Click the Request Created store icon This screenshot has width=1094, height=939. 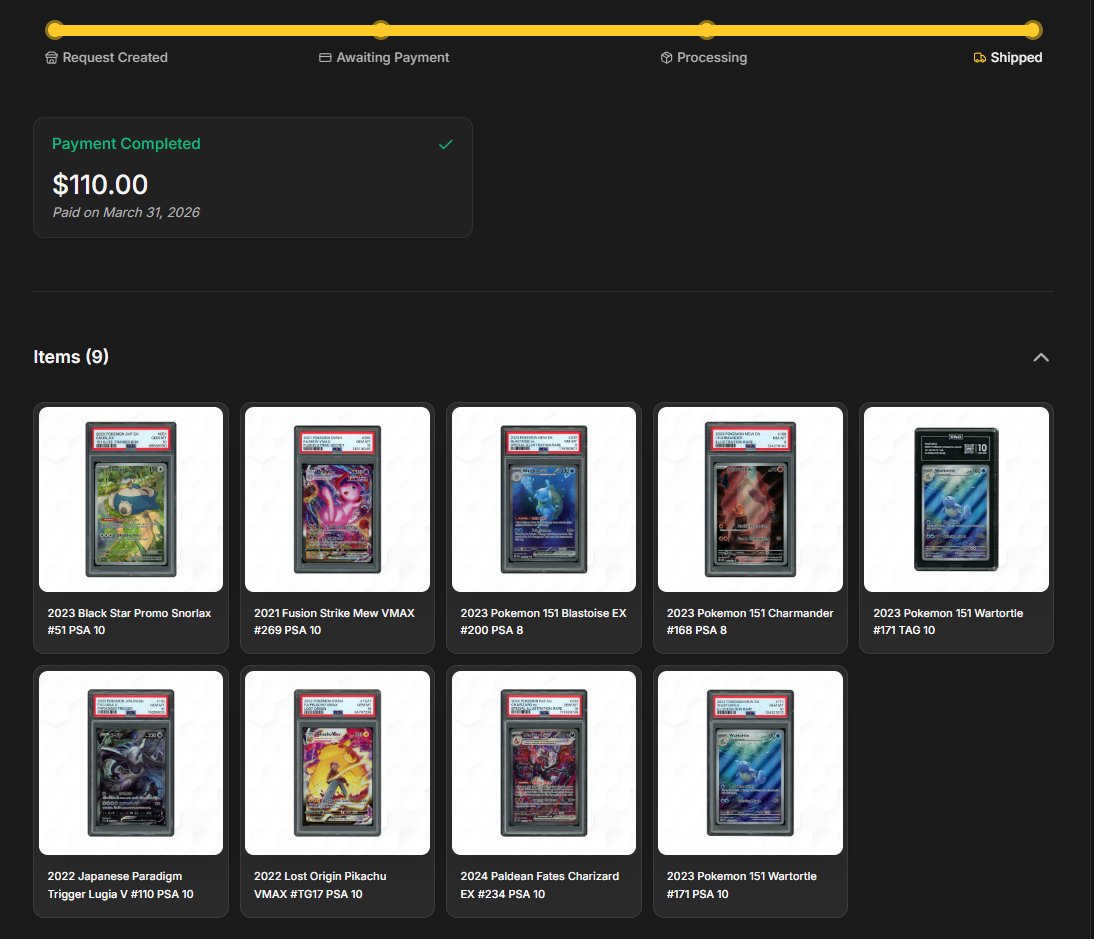51,58
